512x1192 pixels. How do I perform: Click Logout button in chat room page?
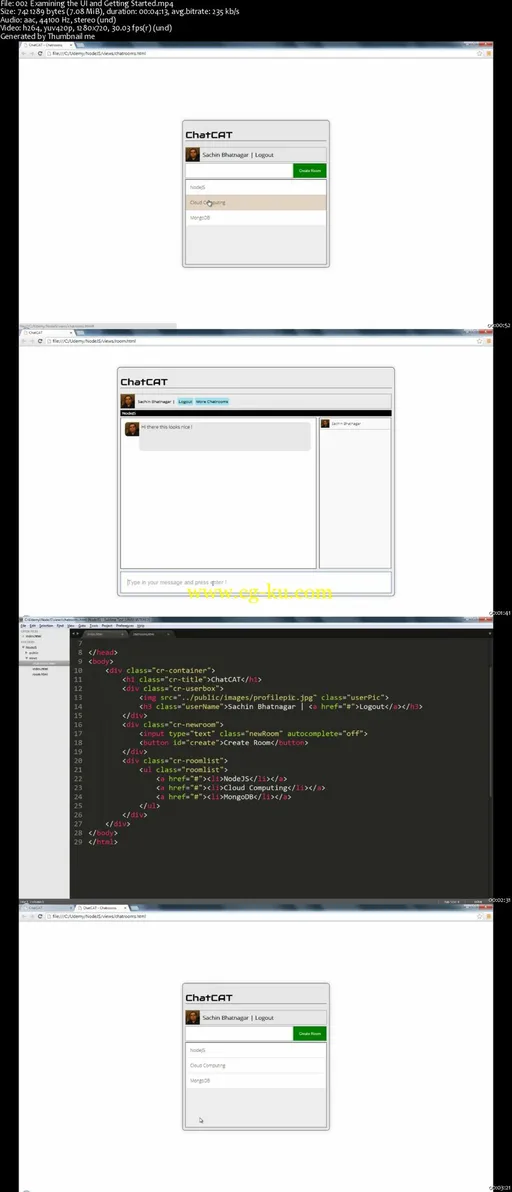click(185, 401)
